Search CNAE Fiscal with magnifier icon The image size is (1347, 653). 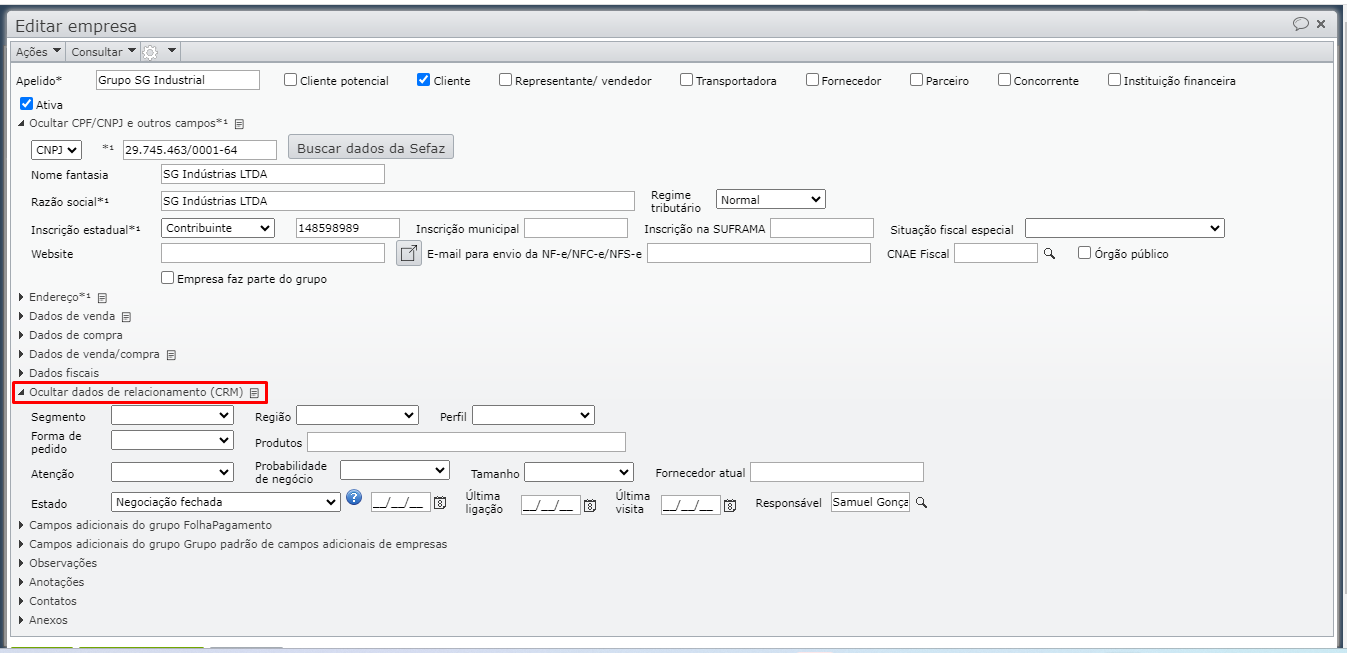(1050, 254)
